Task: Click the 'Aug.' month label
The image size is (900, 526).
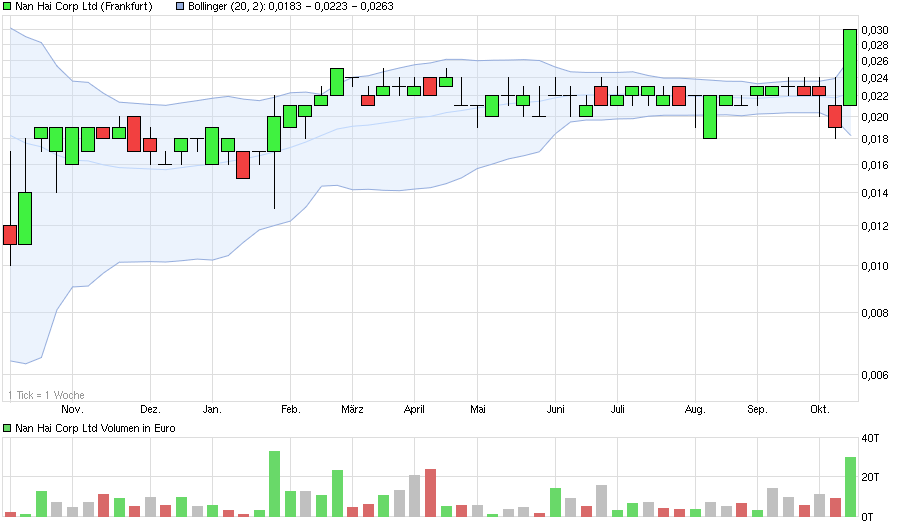Action: point(695,409)
